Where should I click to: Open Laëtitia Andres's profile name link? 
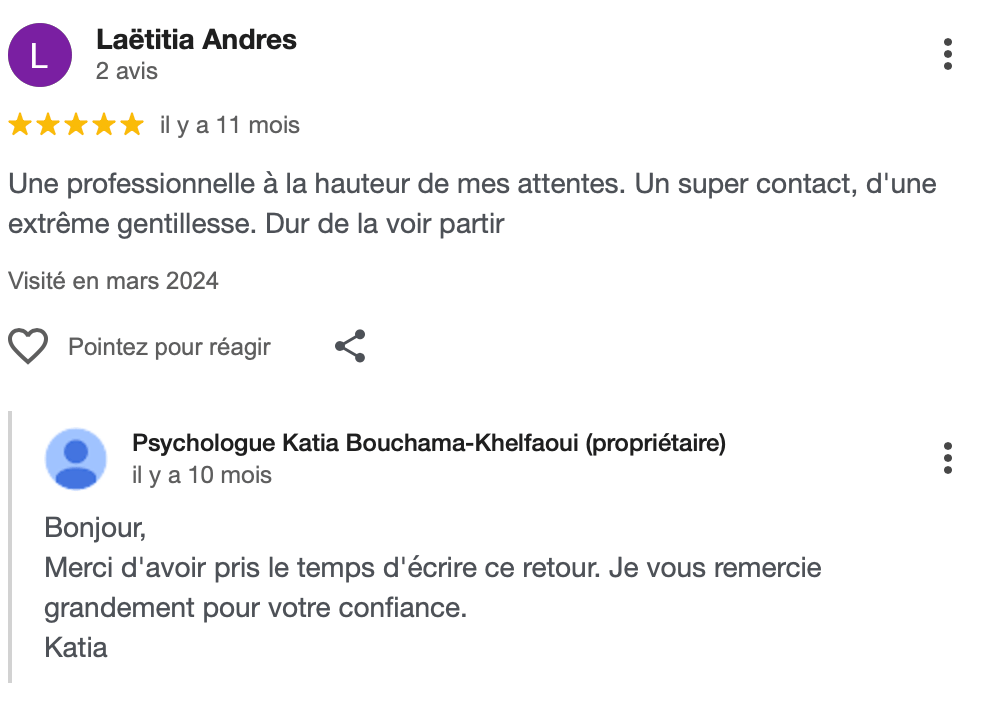point(196,40)
